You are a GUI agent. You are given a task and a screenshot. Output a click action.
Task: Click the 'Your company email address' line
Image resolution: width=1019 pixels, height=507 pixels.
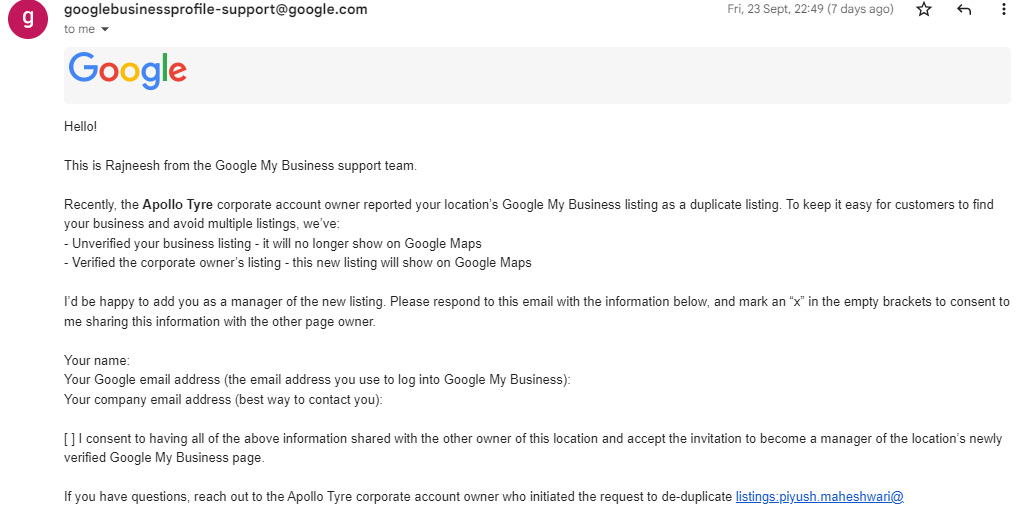(224, 400)
